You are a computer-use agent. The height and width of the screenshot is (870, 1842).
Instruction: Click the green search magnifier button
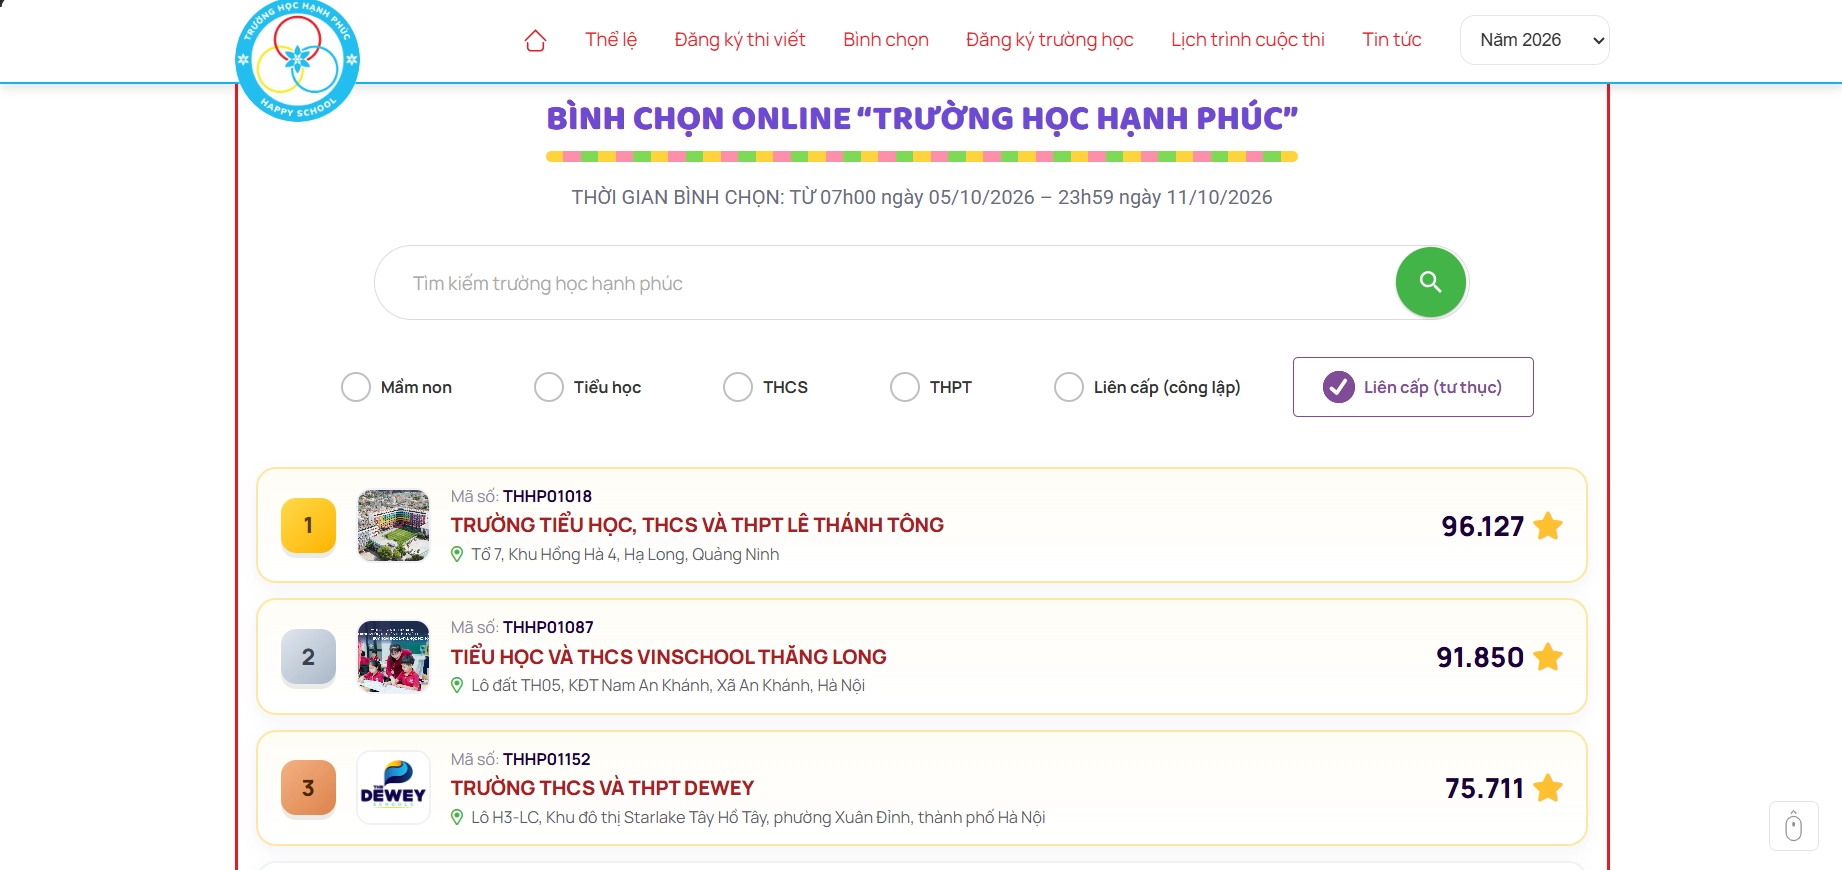click(1431, 282)
